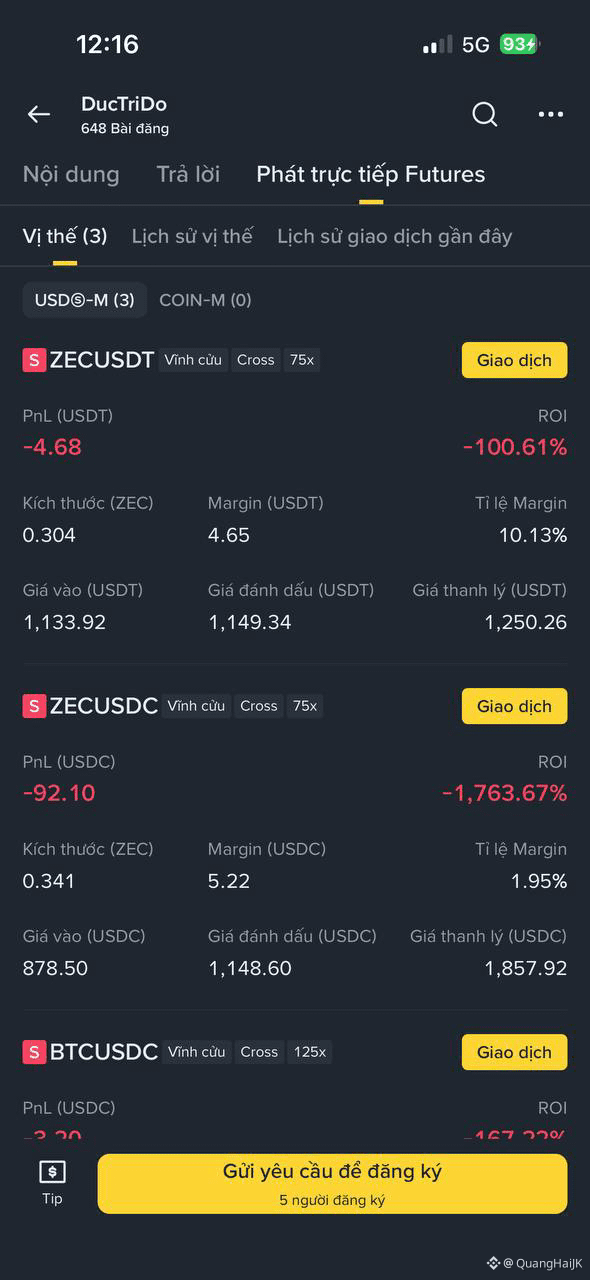Open the three-dot more options menu
Viewport: 590px width, 1280px height.
click(x=551, y=114)
